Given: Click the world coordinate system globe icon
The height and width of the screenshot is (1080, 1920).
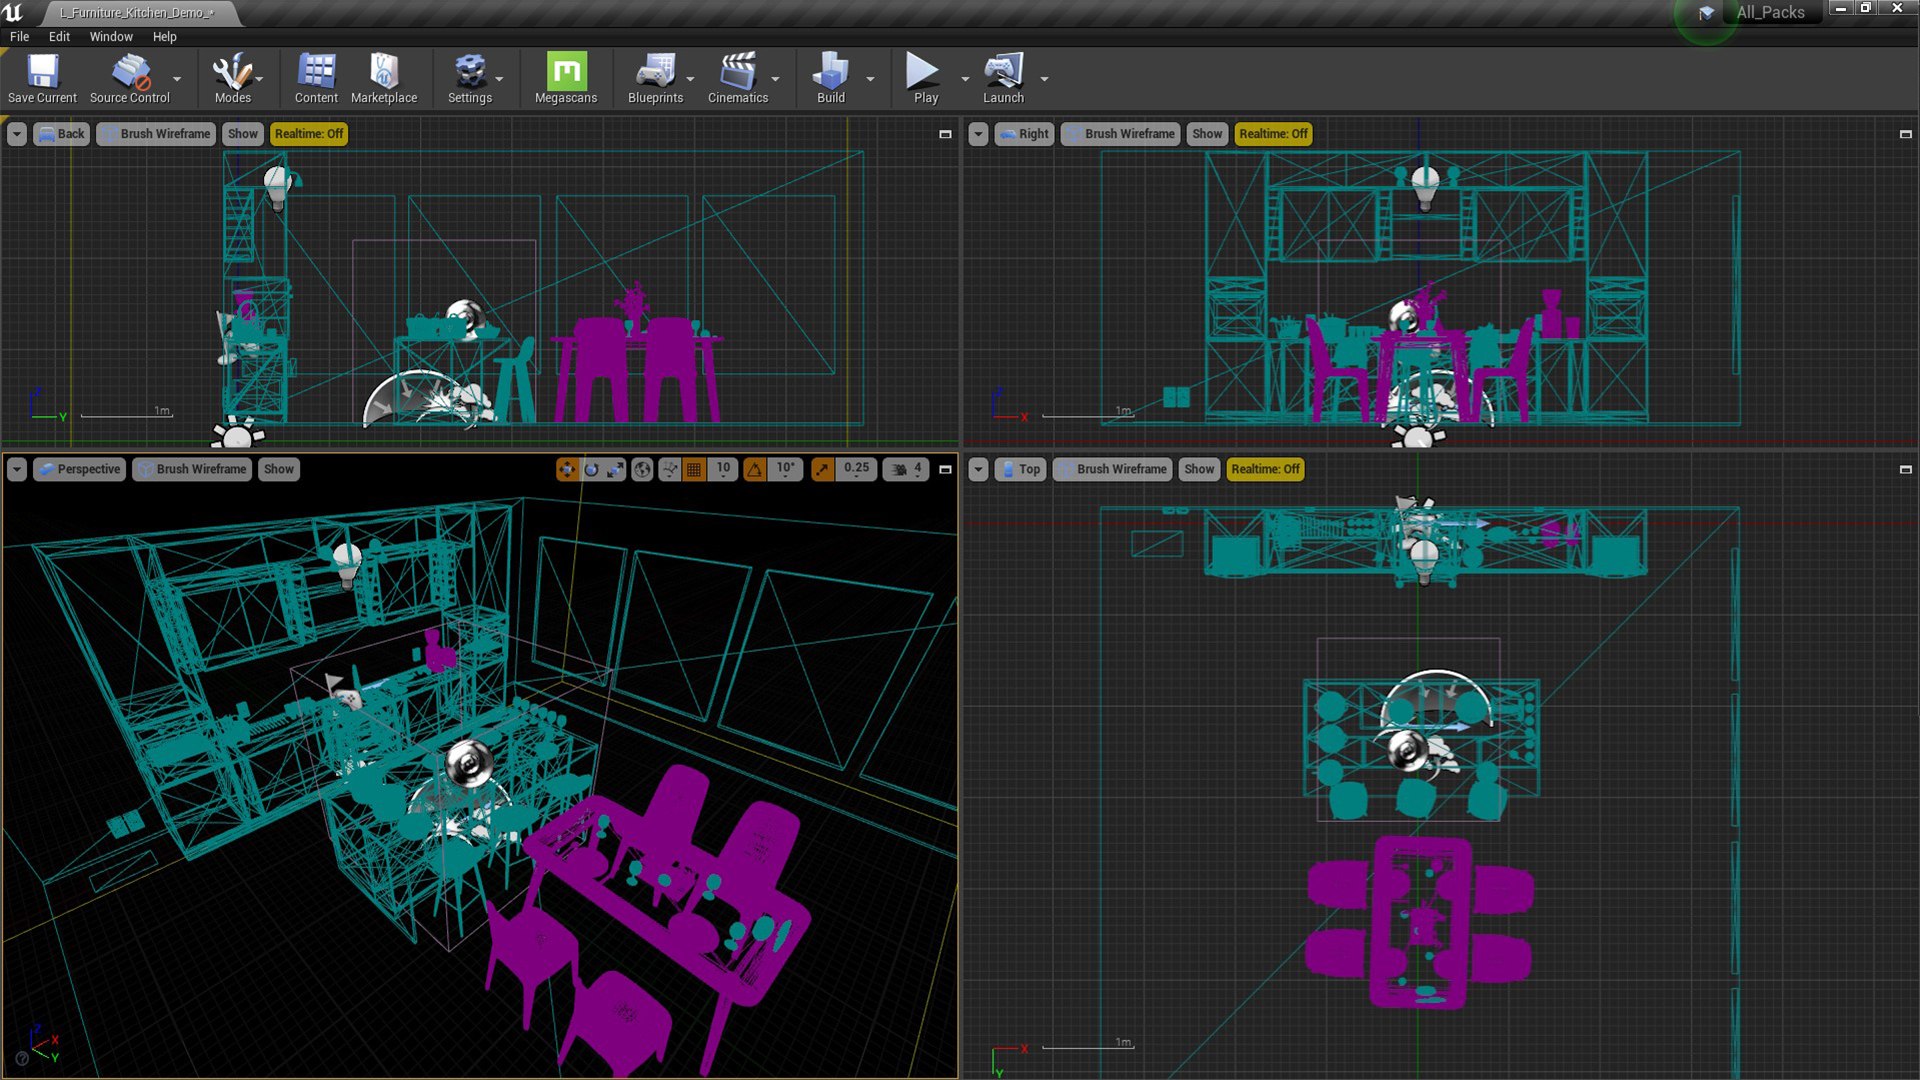Looking at the screenshot, I should (x=643, y=469).
